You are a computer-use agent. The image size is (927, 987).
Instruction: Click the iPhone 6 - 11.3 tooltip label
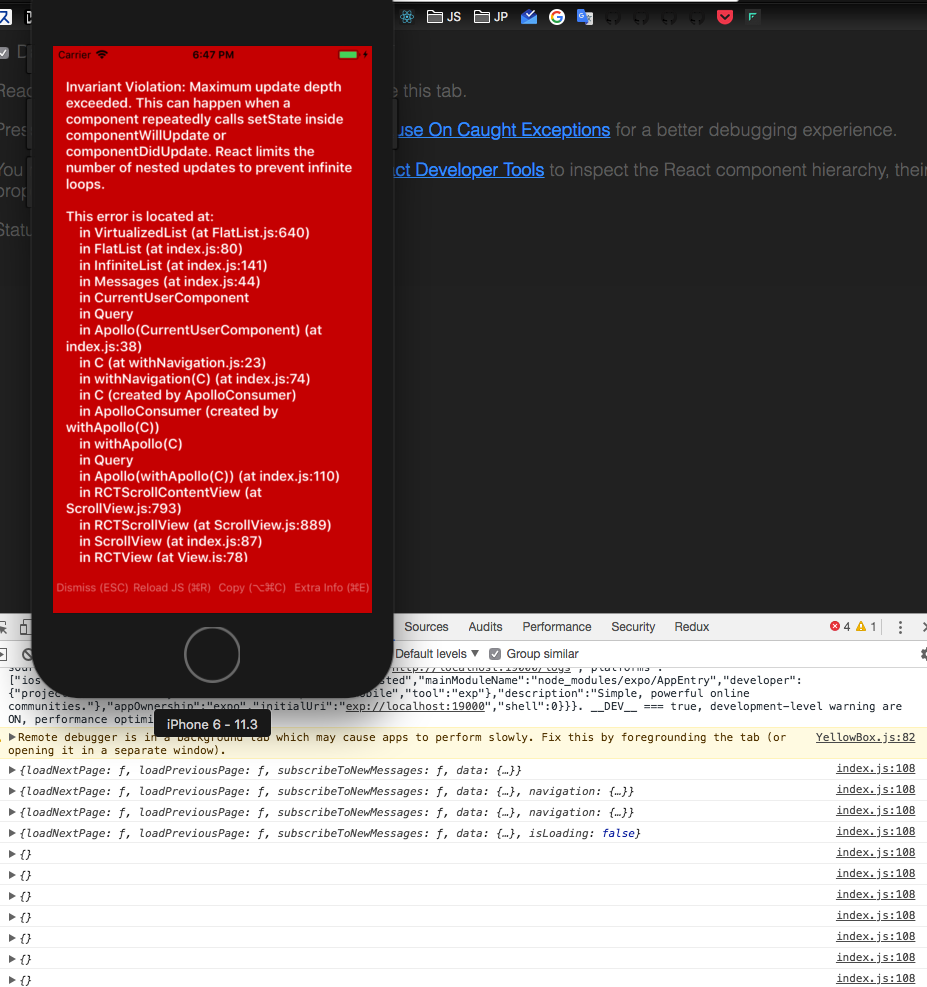click(x=212, y=725)
